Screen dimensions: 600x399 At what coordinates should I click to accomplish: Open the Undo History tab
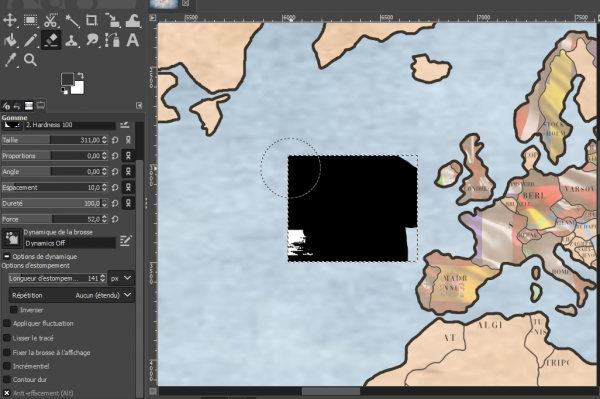coord(17,106)
